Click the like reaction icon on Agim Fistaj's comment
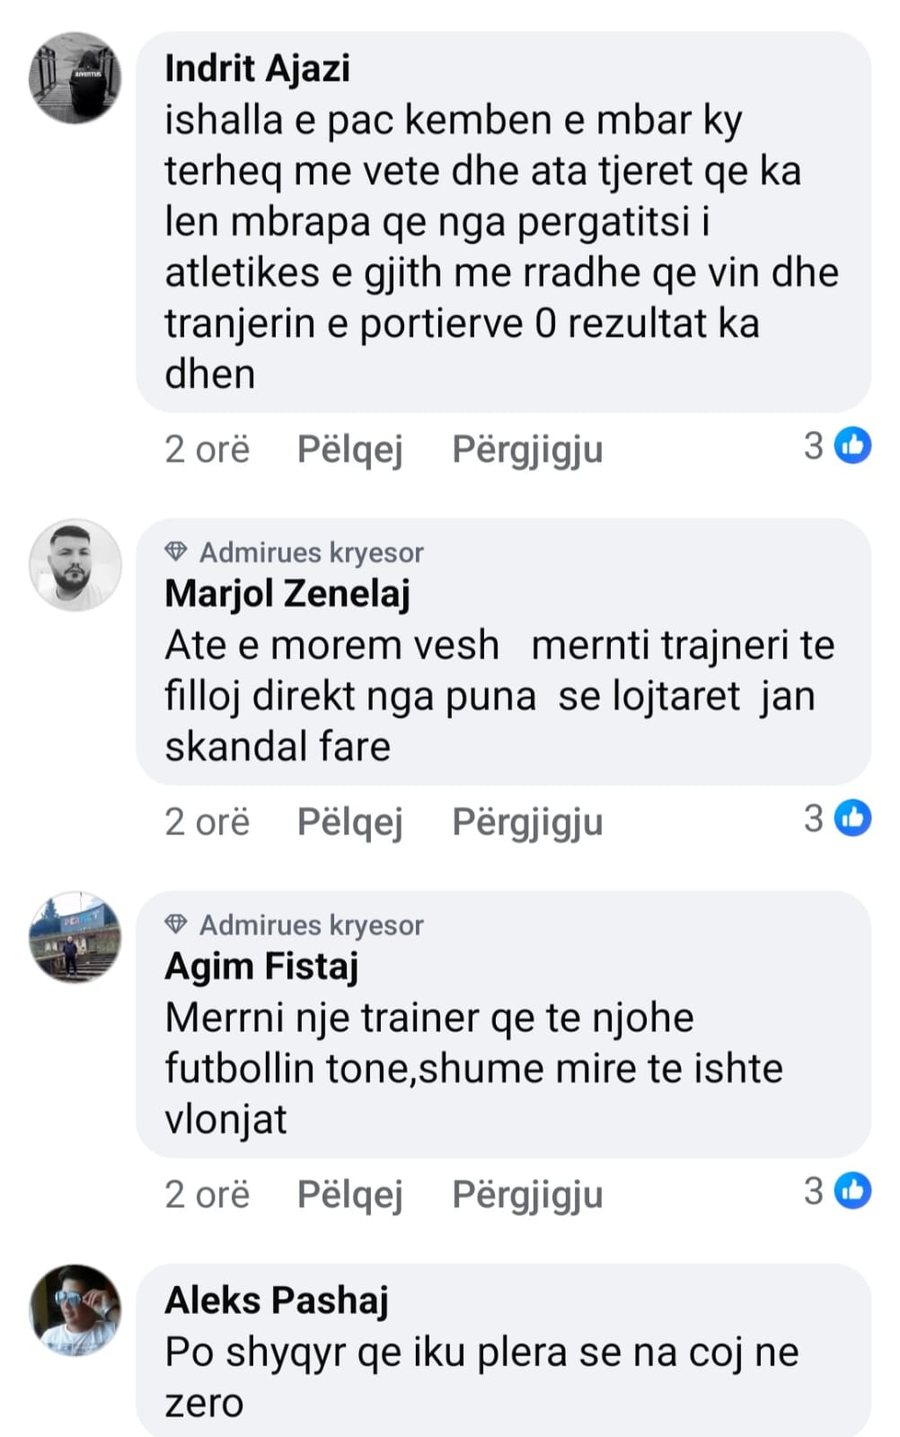Screen dimensions: 900x1437 (x=853, y=1191)
